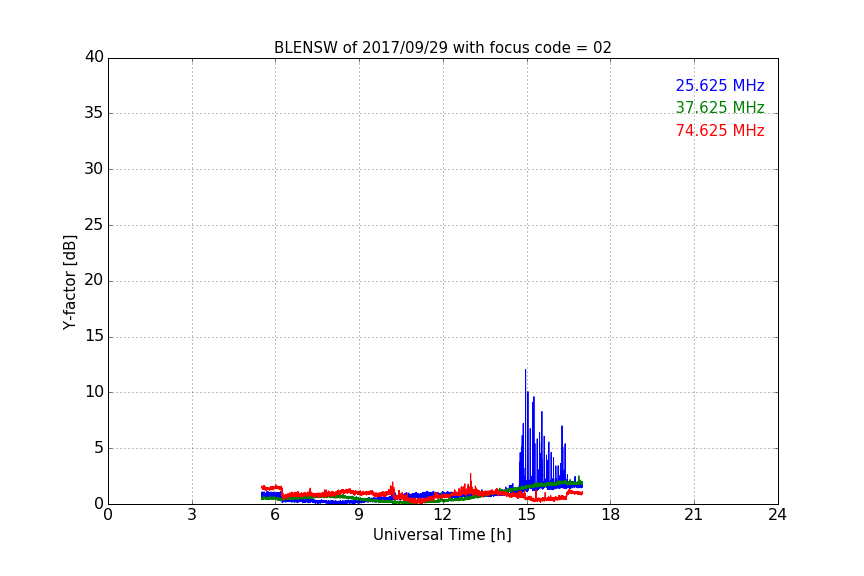Click the x-axis tick label 21
Screen dimensions: 864x576
[694, 515]
